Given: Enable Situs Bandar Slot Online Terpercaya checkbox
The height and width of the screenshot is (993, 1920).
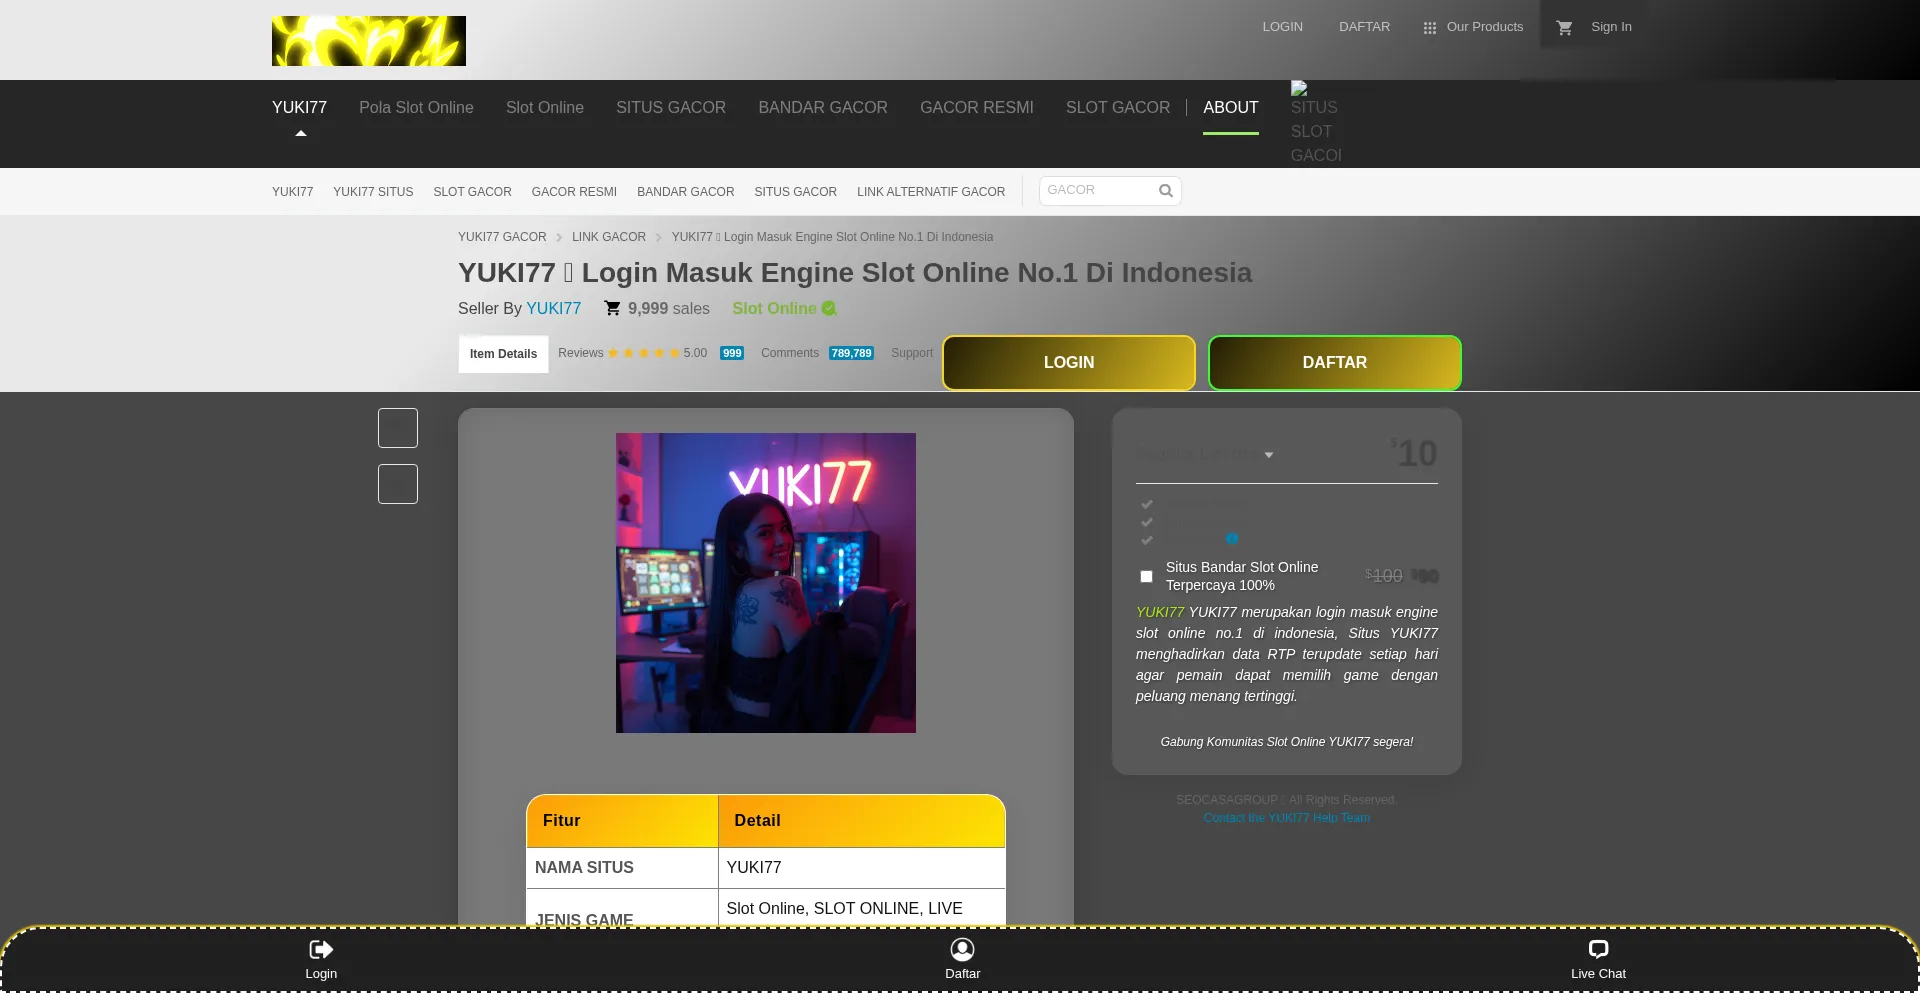Looking at the screenshot, I should [x=1146, y=577].
